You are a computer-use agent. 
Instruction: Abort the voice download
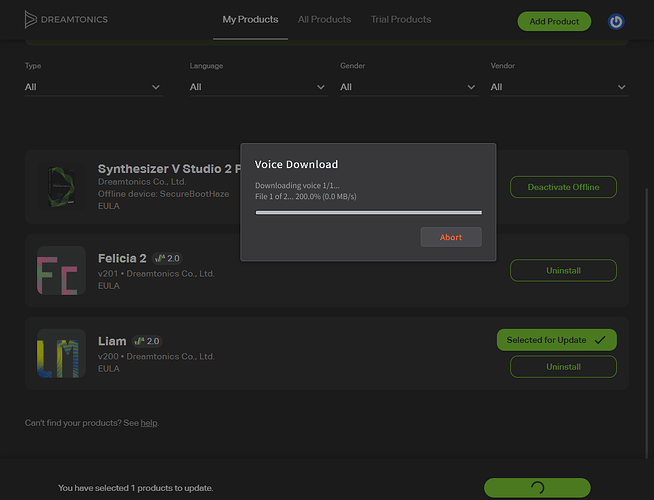[x=451, y=237]
